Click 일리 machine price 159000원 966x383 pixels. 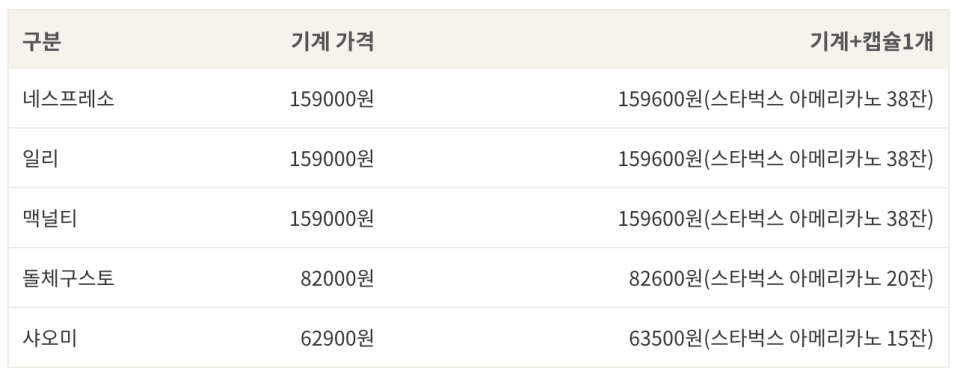[332, 158]
